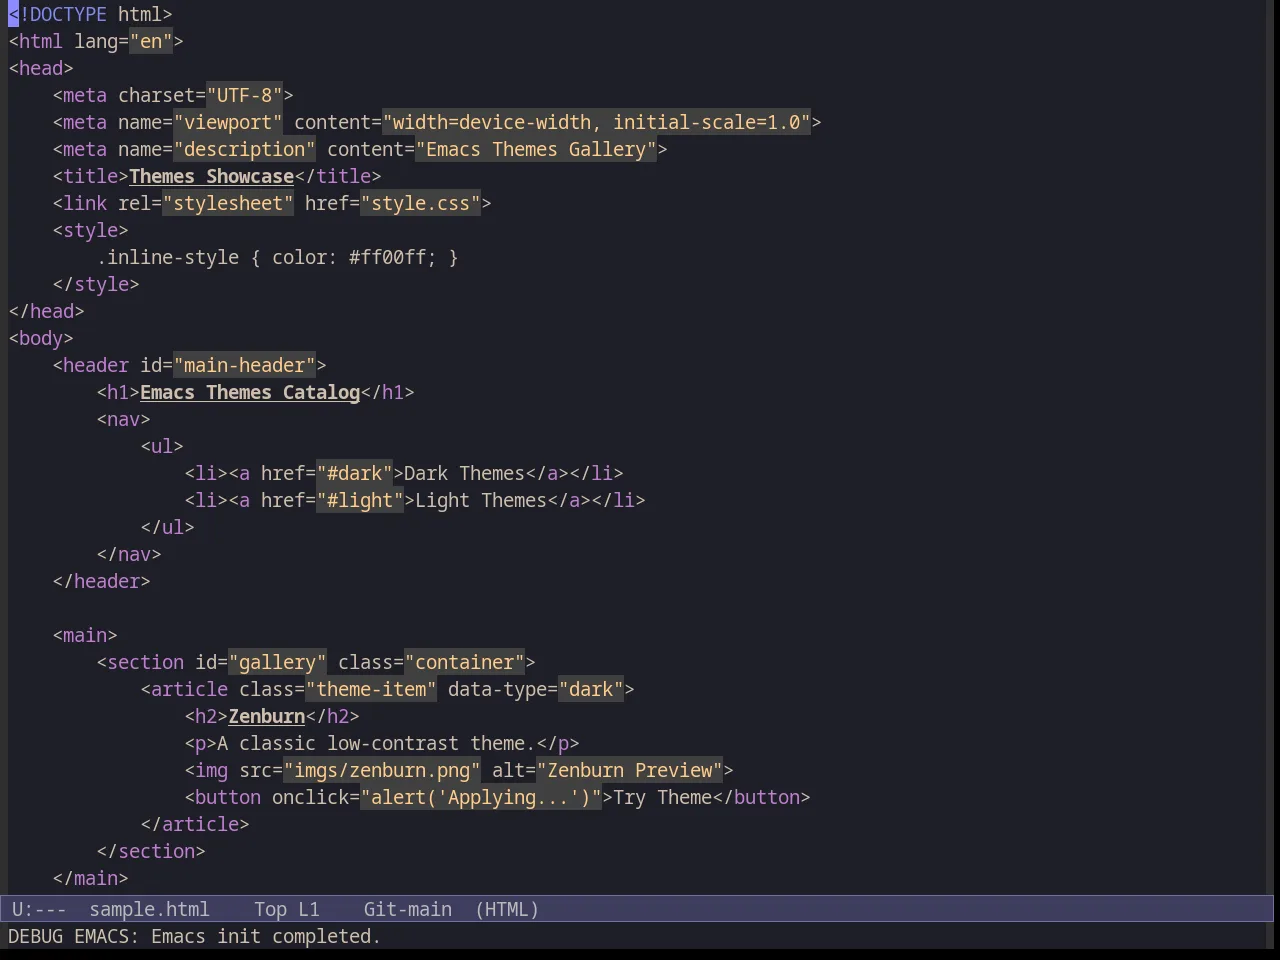Click the "UTF-8" charset string
This screenshot has height=960, width=1280.
point(244,95)
